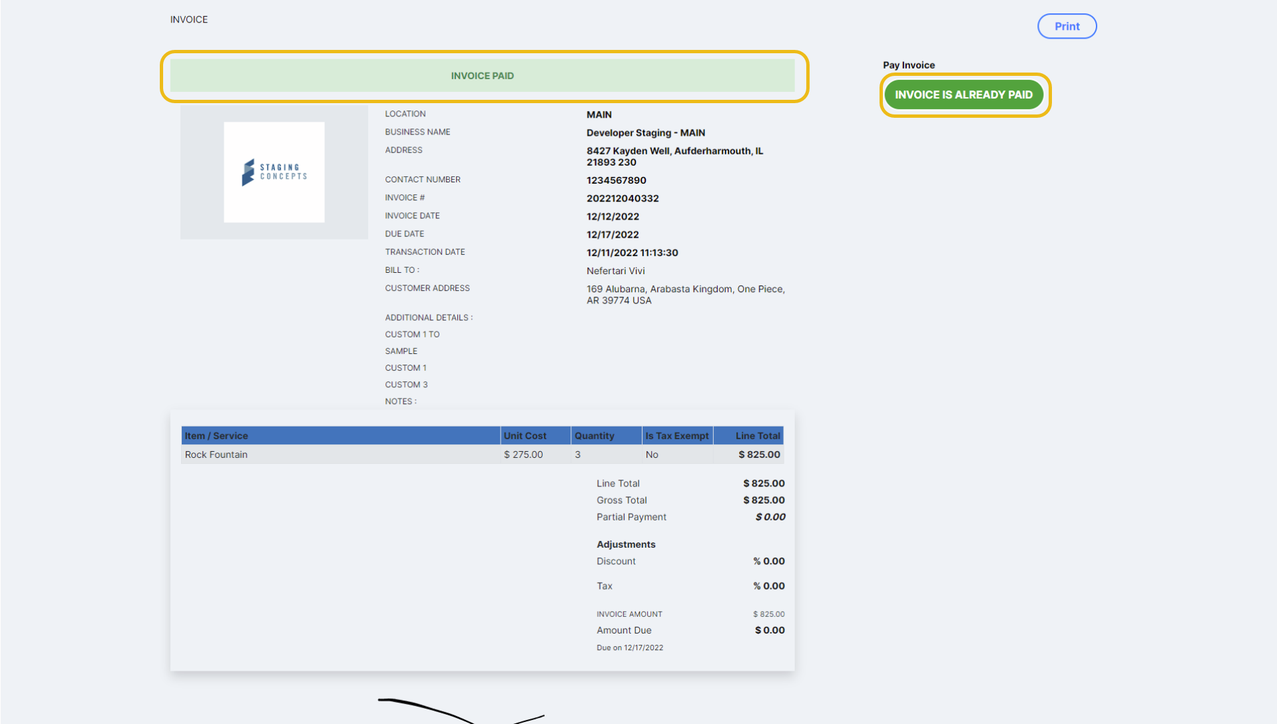Viewport: 1277px width, 724px height.
Task: Click the green Invoice Is Already Paid button
Action: point(963,95)
